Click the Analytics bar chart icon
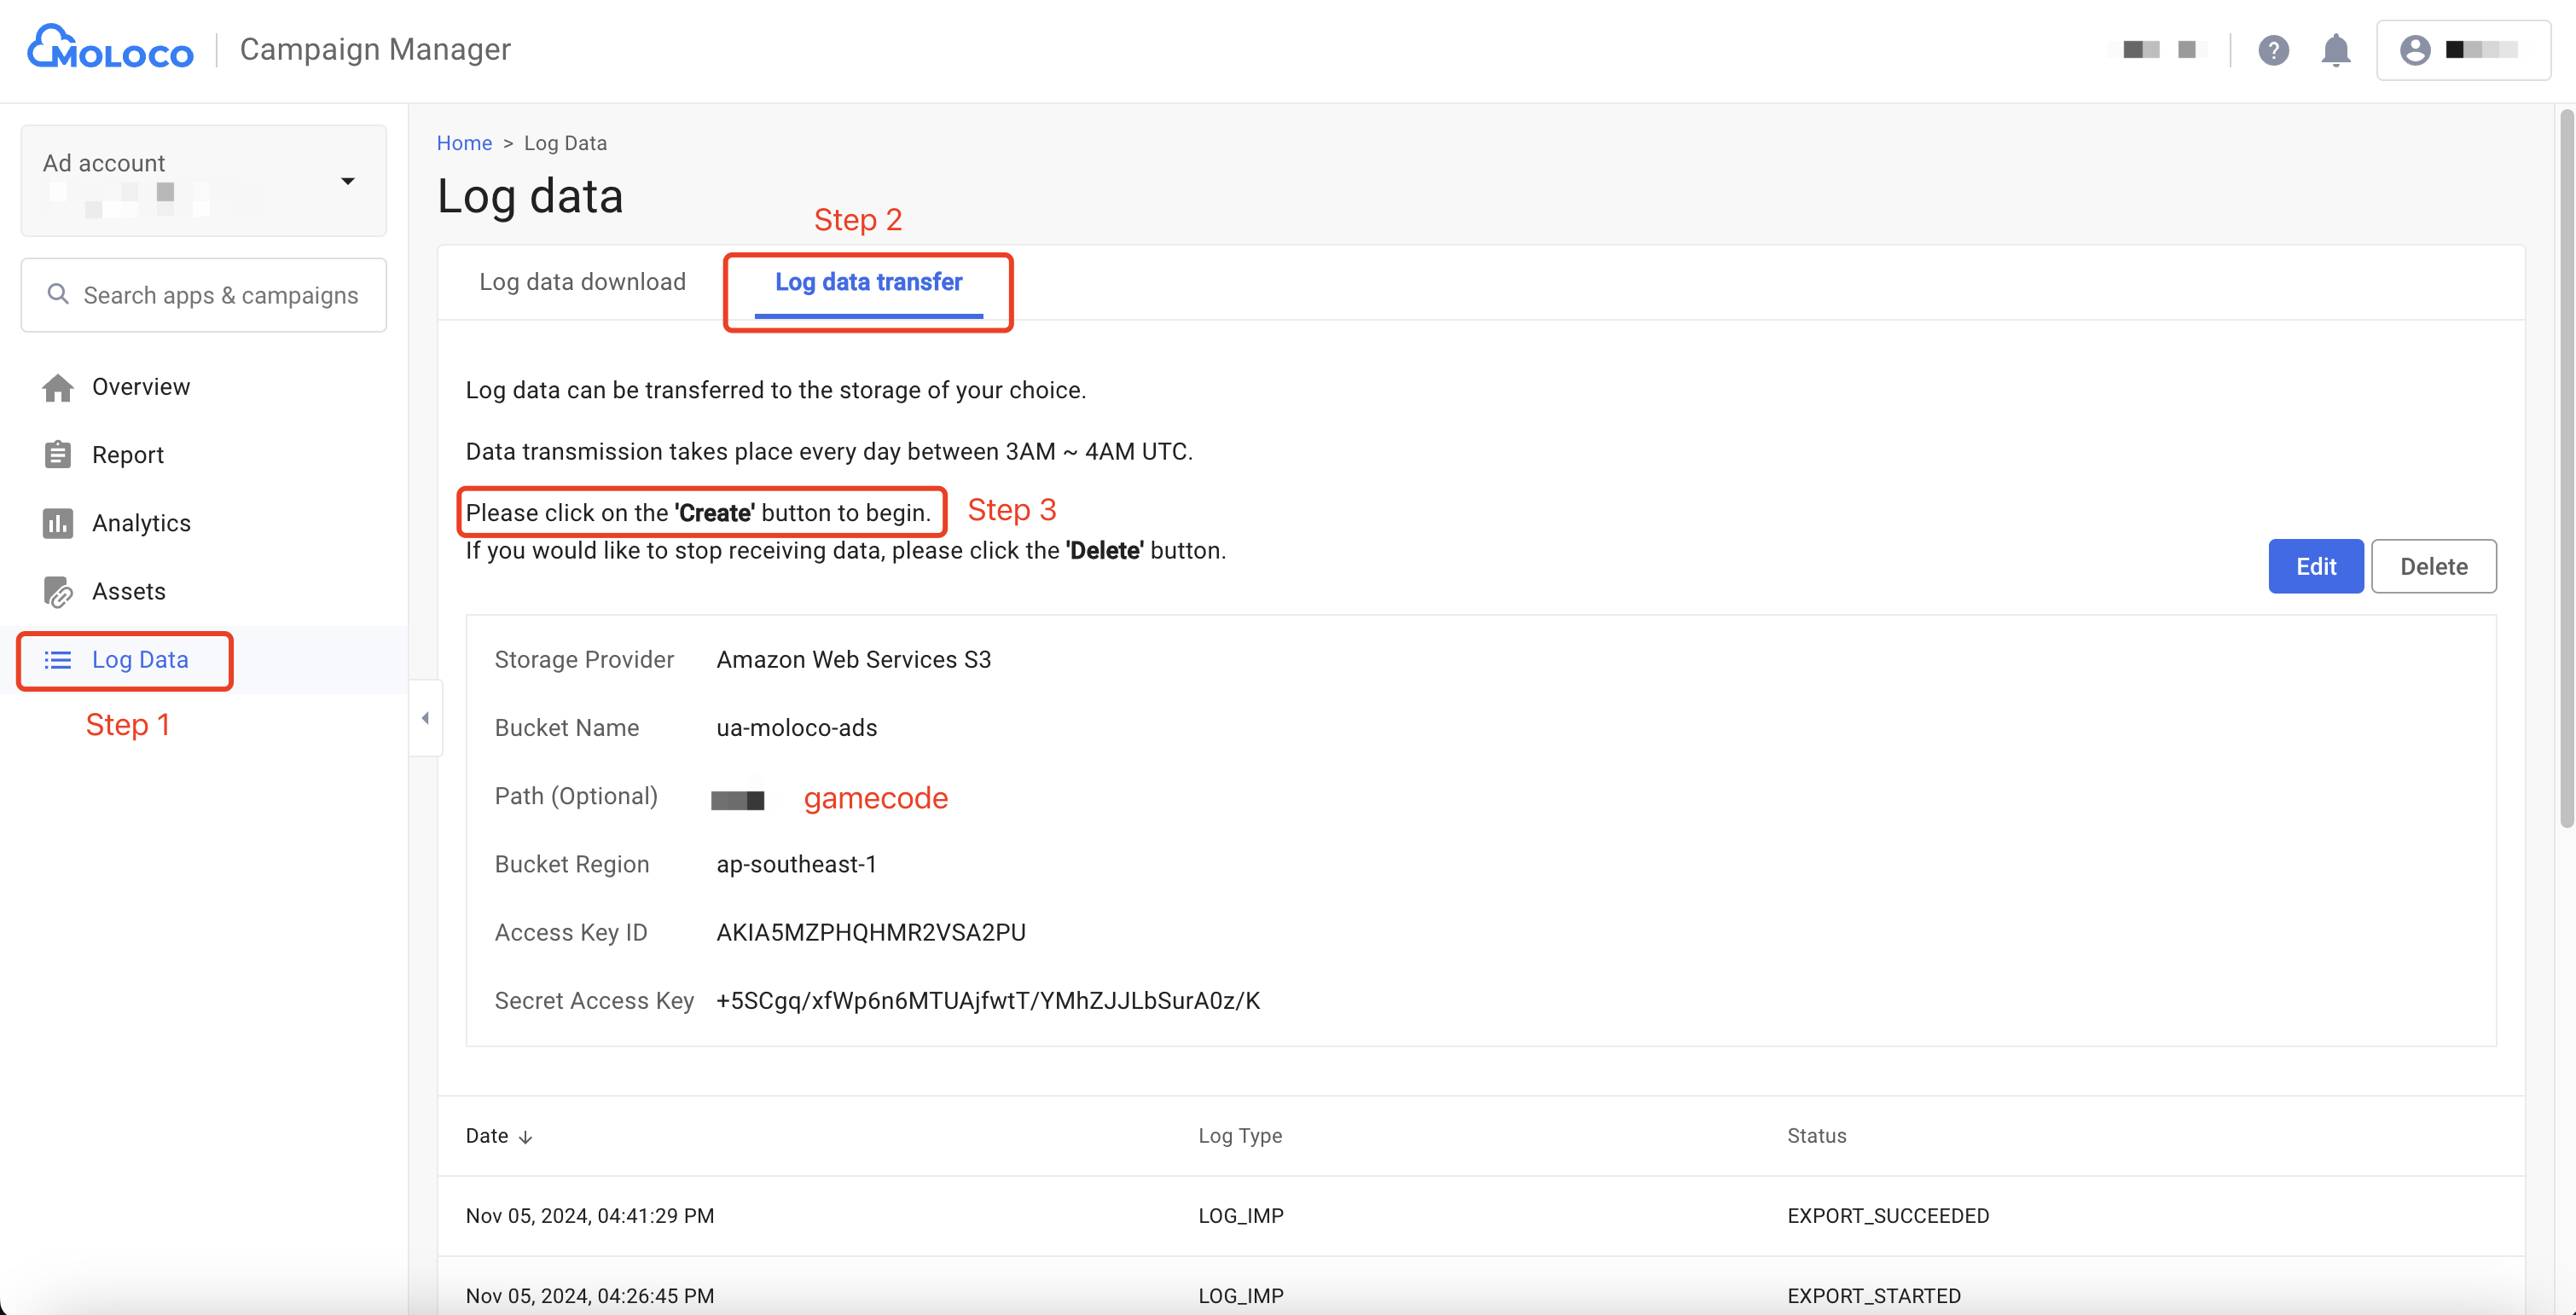 [x=58, y=523]
